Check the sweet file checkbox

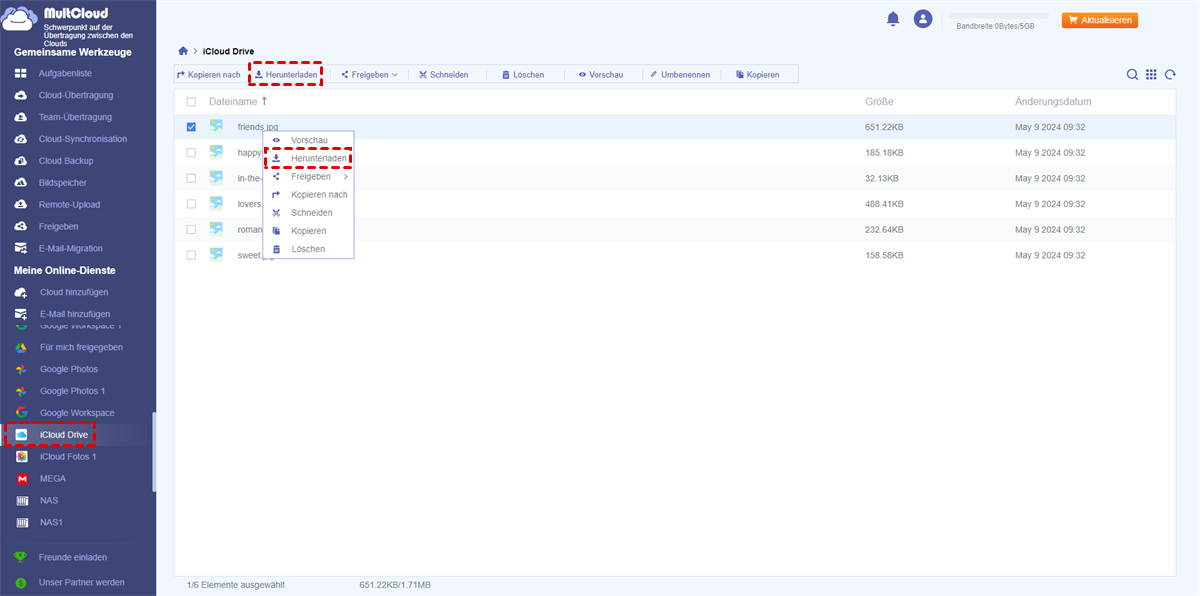[x=191, y=255]
